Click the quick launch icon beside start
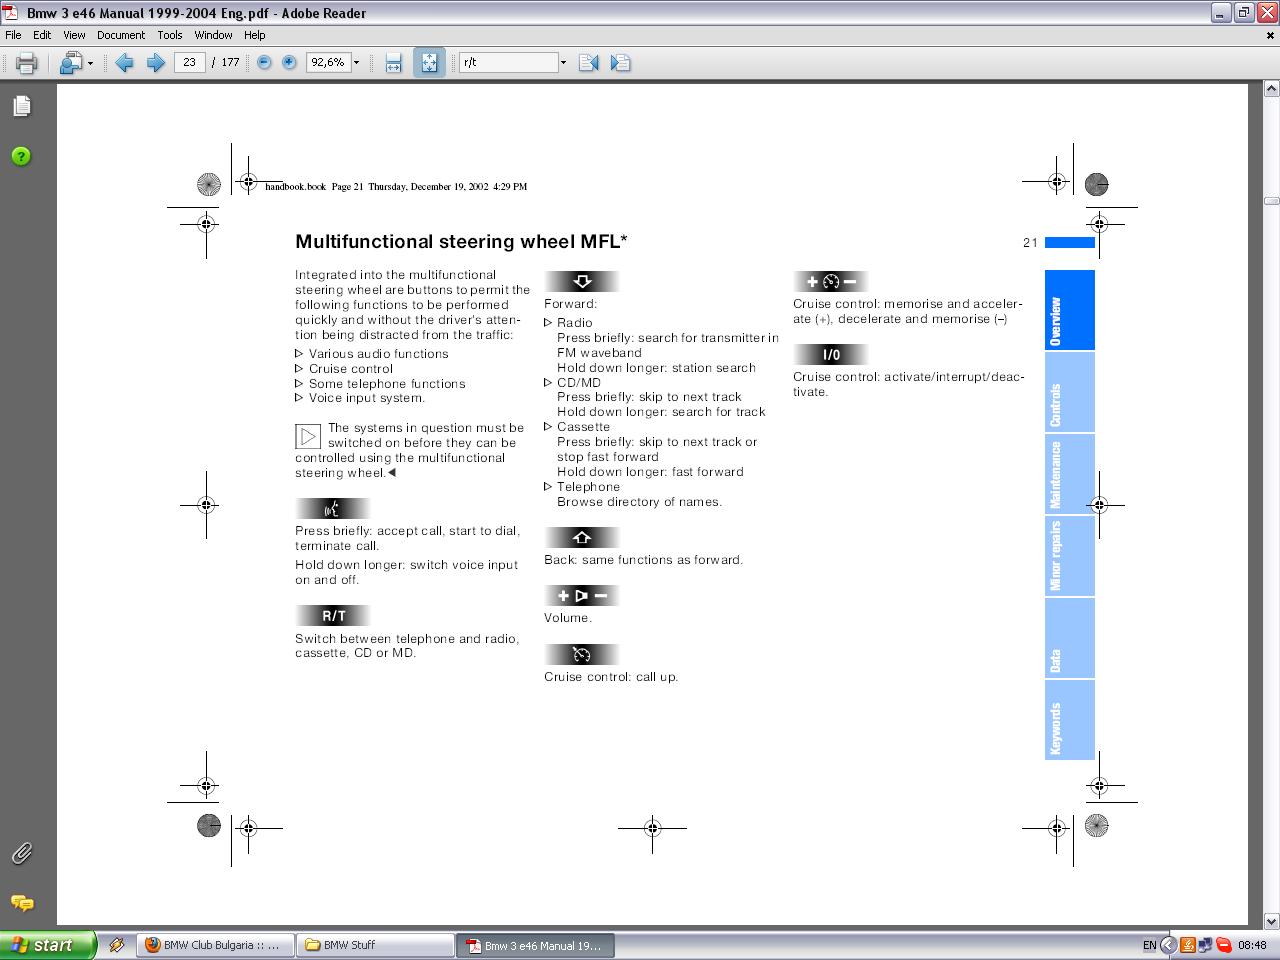The image size is (1280, 960). pos(116,945)
